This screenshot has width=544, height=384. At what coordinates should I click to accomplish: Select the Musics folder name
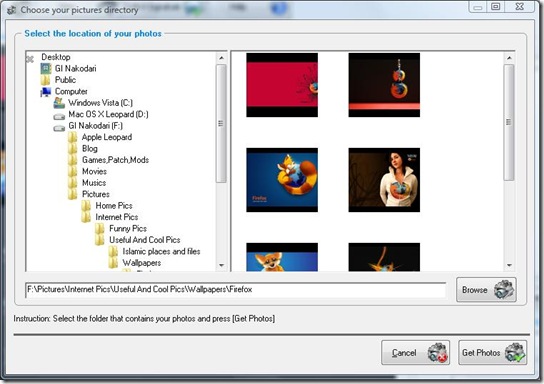(x=94, y=183)
